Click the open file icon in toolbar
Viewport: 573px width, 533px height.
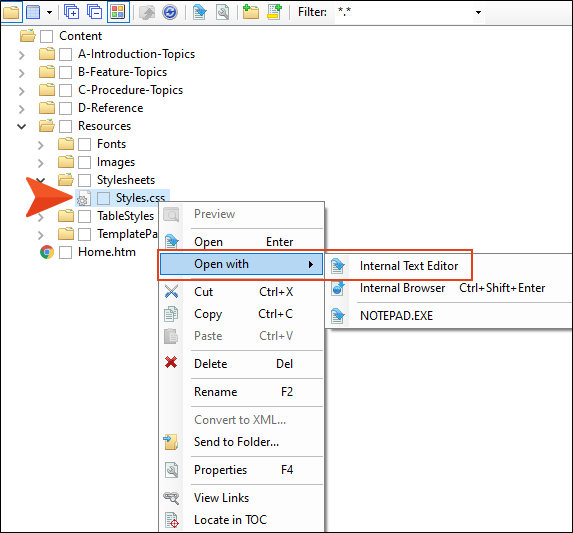pos(200,12)
